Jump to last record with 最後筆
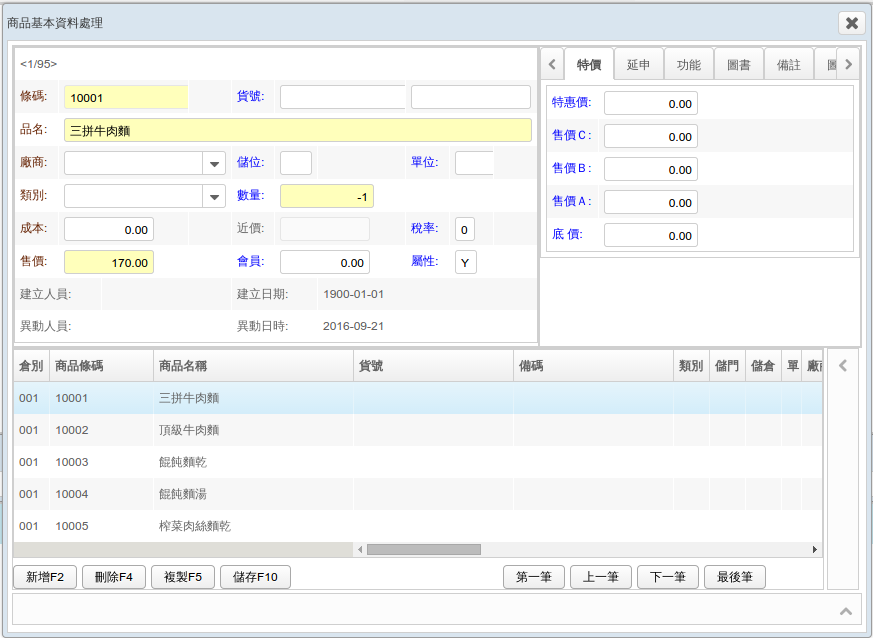The image size is (873, 638). coord(735,577)
